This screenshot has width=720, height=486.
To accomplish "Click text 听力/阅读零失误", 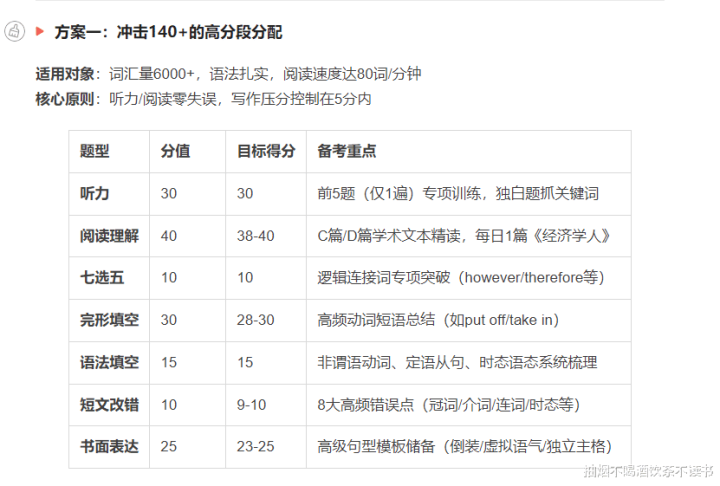I will pyautogui.click(x=163, y=99).
